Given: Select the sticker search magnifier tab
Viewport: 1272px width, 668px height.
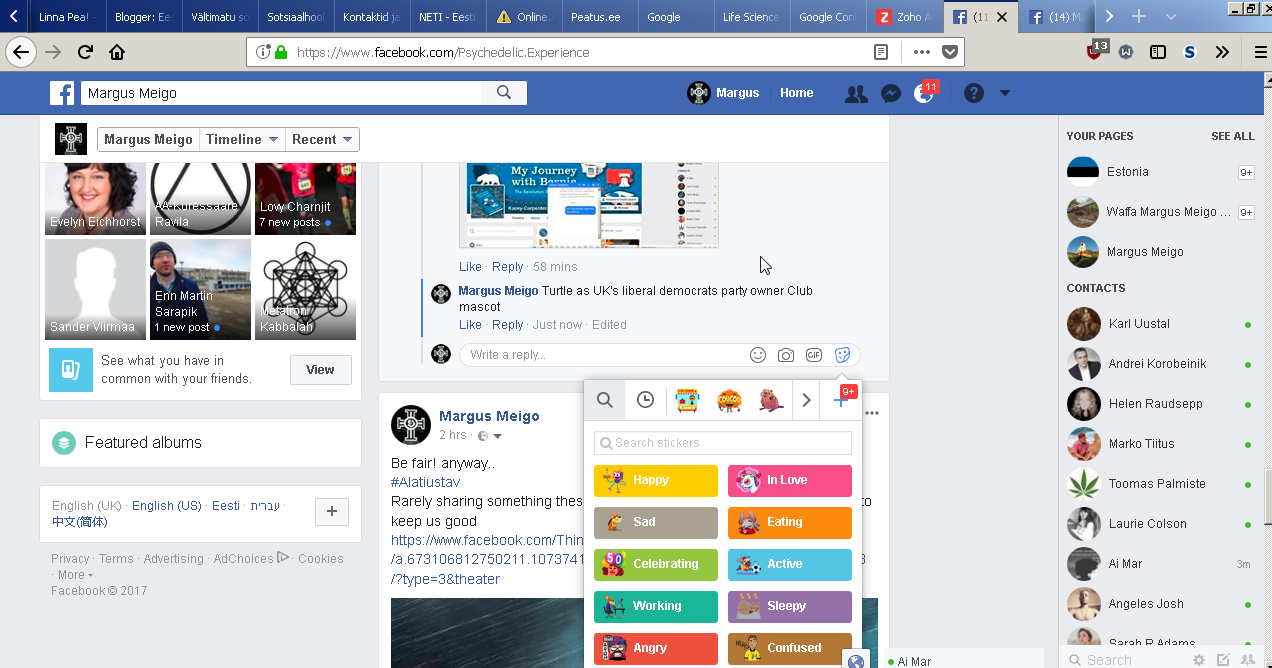Looking at the screenshot, I should 605,400.
